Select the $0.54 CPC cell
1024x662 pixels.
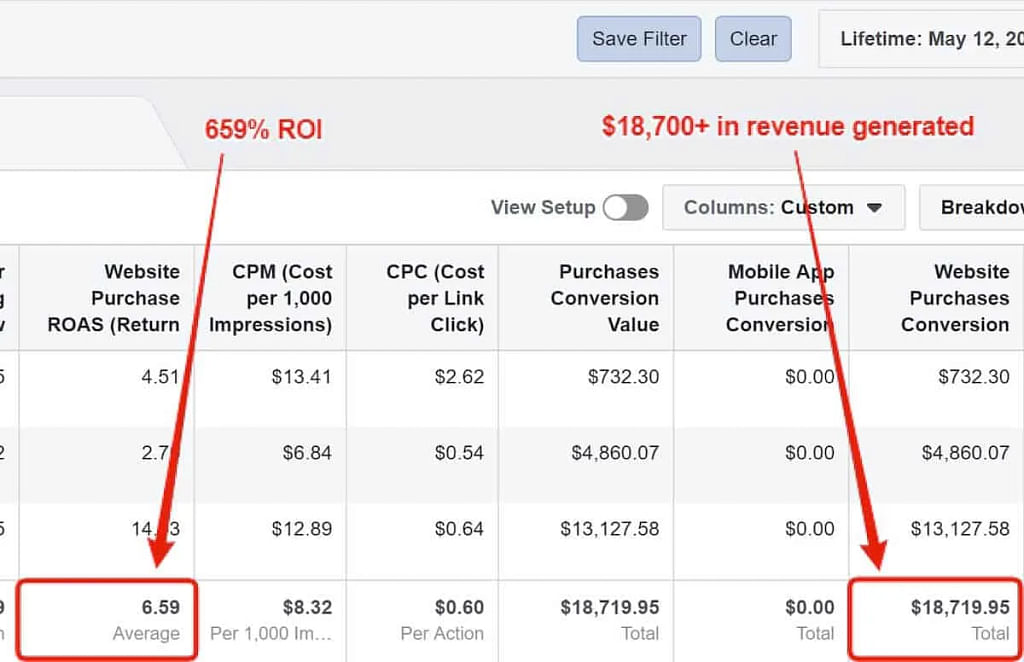point(459,453)
